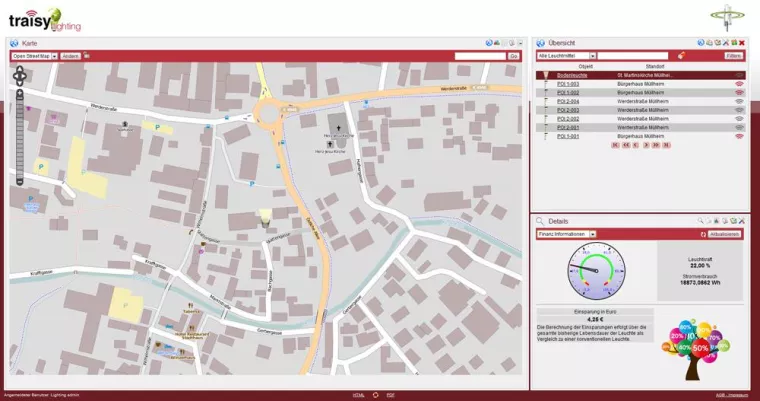The image size is (760, 401).
Task: Click the zoom out minus button on map
Action: tap(19, 182)
